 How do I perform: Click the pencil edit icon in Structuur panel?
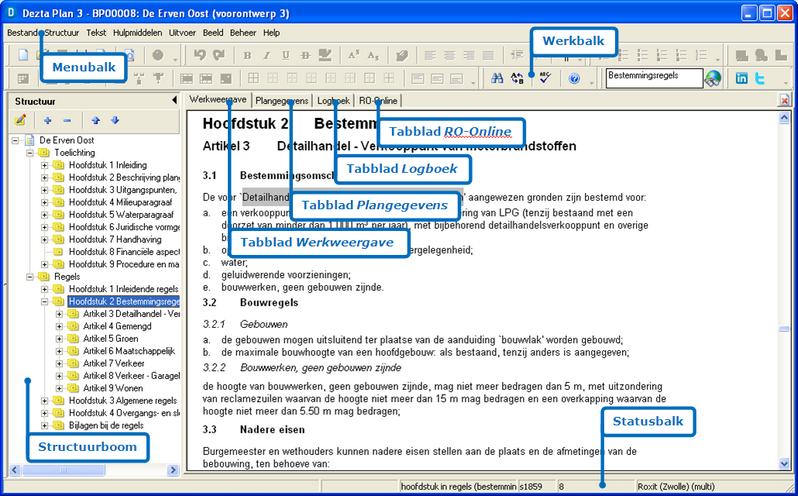pyautogui.click(x=20, y=121)
